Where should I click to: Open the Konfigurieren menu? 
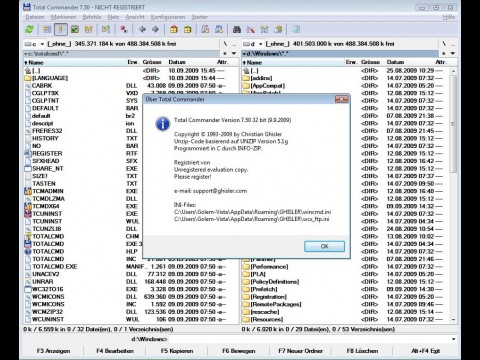coord(168,17)
